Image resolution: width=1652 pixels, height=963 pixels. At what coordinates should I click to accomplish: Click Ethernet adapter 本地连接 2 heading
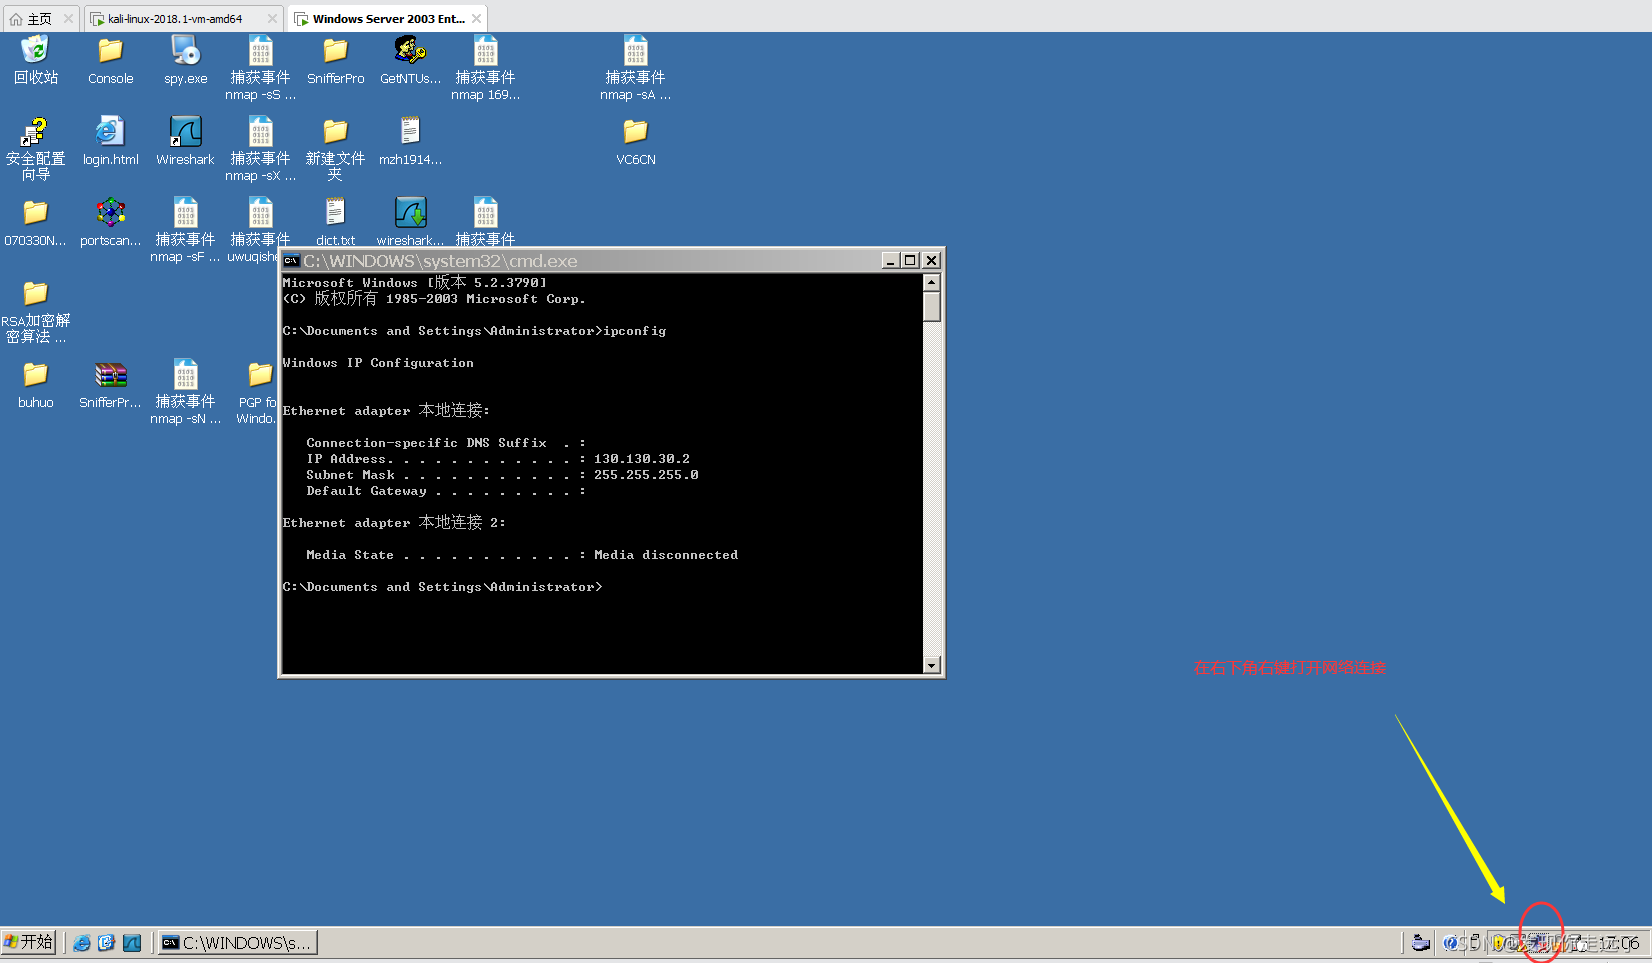point(394,522)
